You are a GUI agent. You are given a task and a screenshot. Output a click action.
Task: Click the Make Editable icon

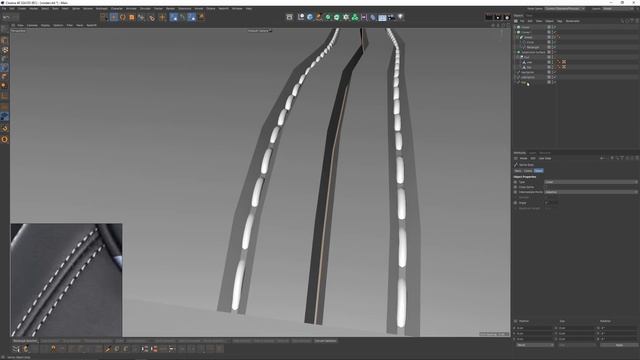point(4,29)
